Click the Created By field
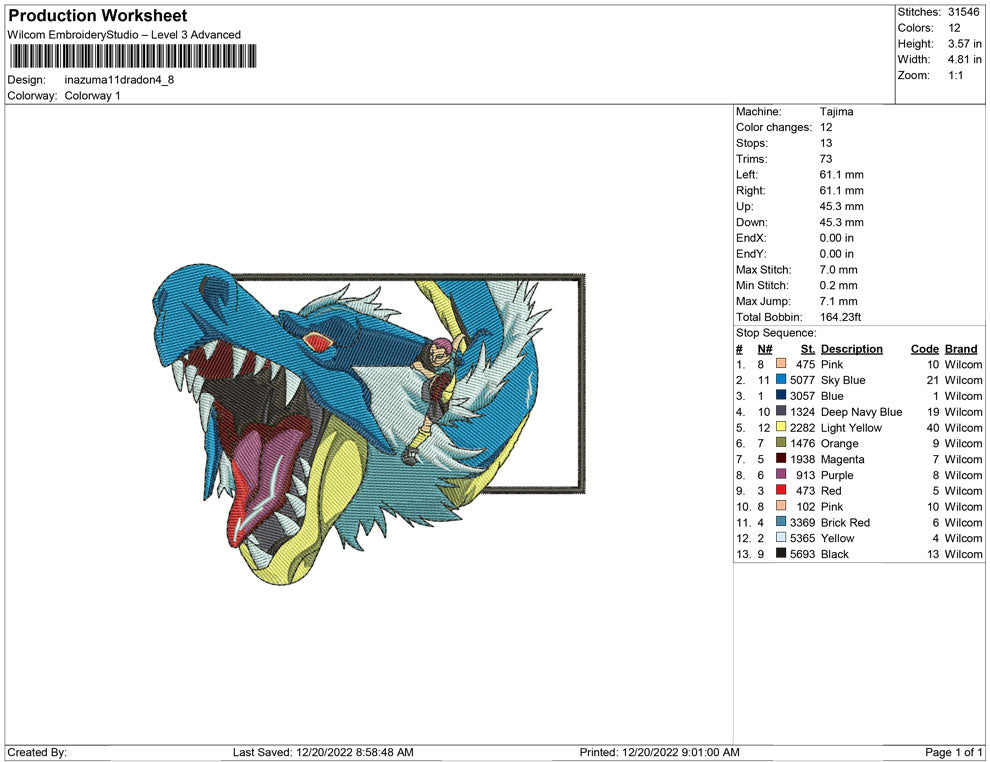Viewport: 990px width, 762px height. pos(37,752)
